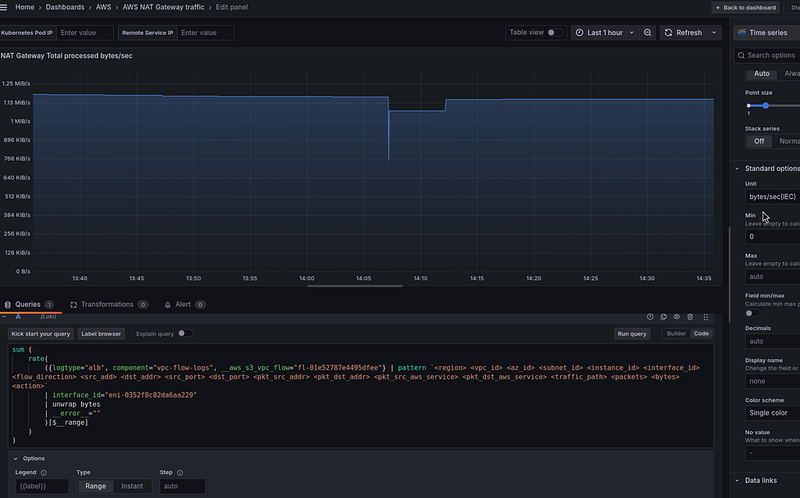800x498 pixels.
Task: Click the panel title NAT Gateway Total processed
Action: point(66,56)
